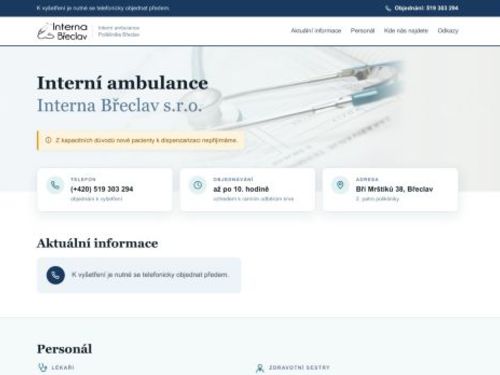Screen dimensions: 500x375
Task: Go to Kde nás najdete menu item
Action: 406,31
